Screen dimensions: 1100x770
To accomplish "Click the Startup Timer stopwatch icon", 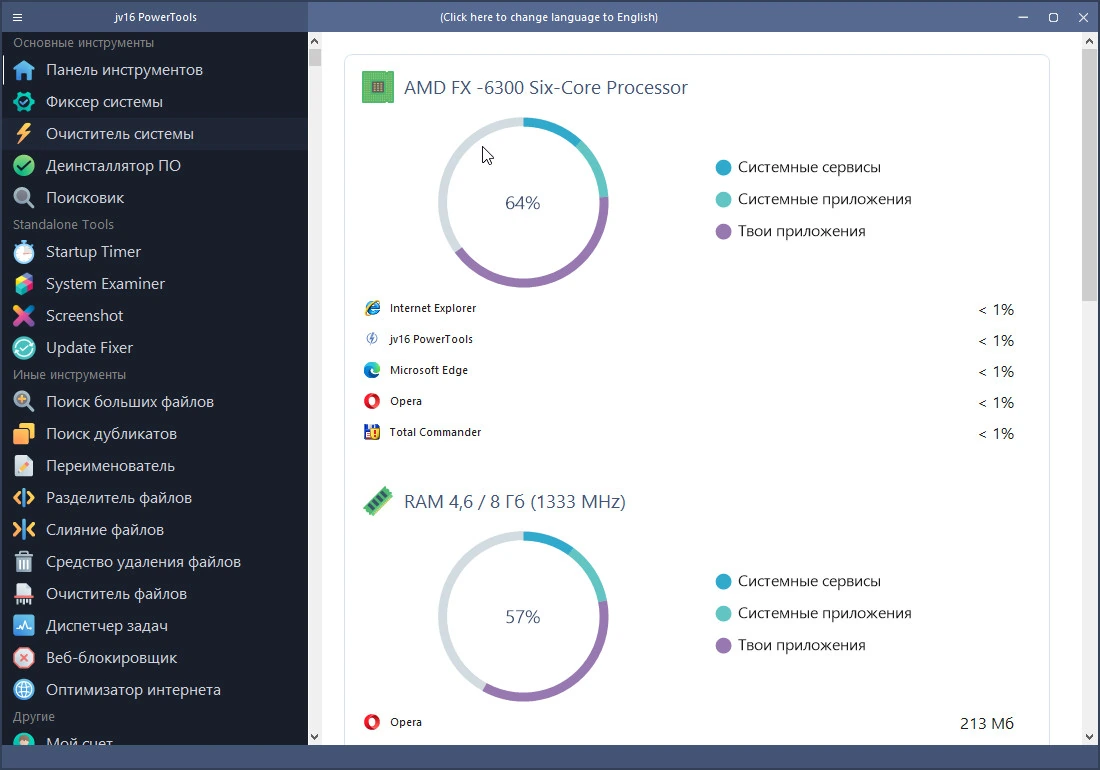I will coord(24,252).
